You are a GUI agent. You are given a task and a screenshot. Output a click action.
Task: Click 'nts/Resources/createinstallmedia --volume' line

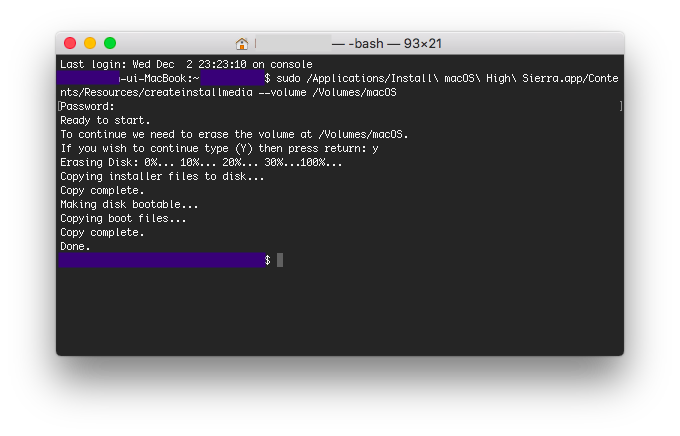point(228,92)
